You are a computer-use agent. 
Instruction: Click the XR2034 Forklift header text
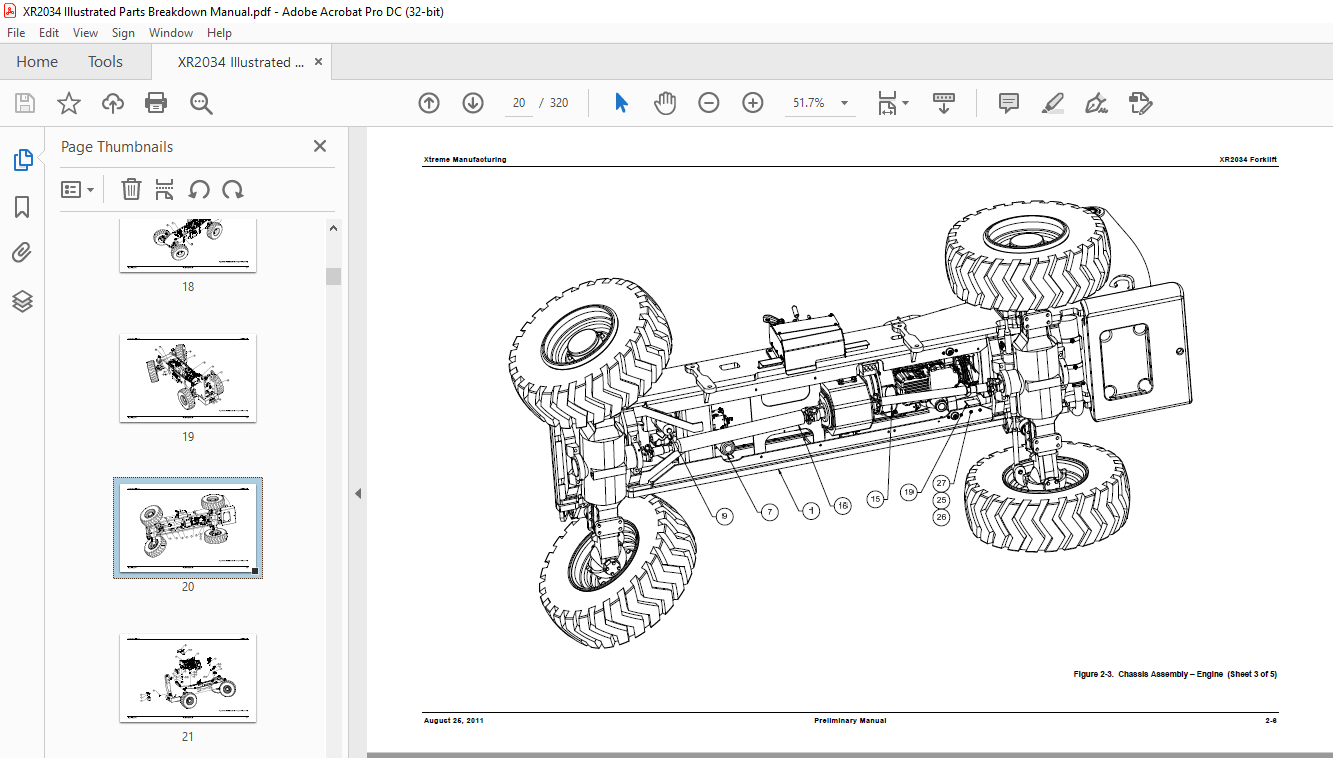1248,160
